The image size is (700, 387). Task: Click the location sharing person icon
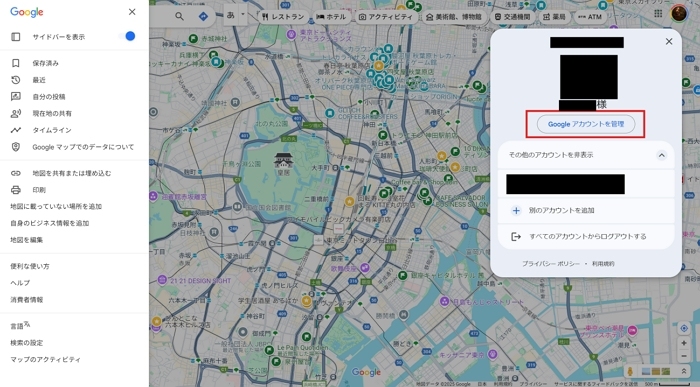click(x=16, y=113)
